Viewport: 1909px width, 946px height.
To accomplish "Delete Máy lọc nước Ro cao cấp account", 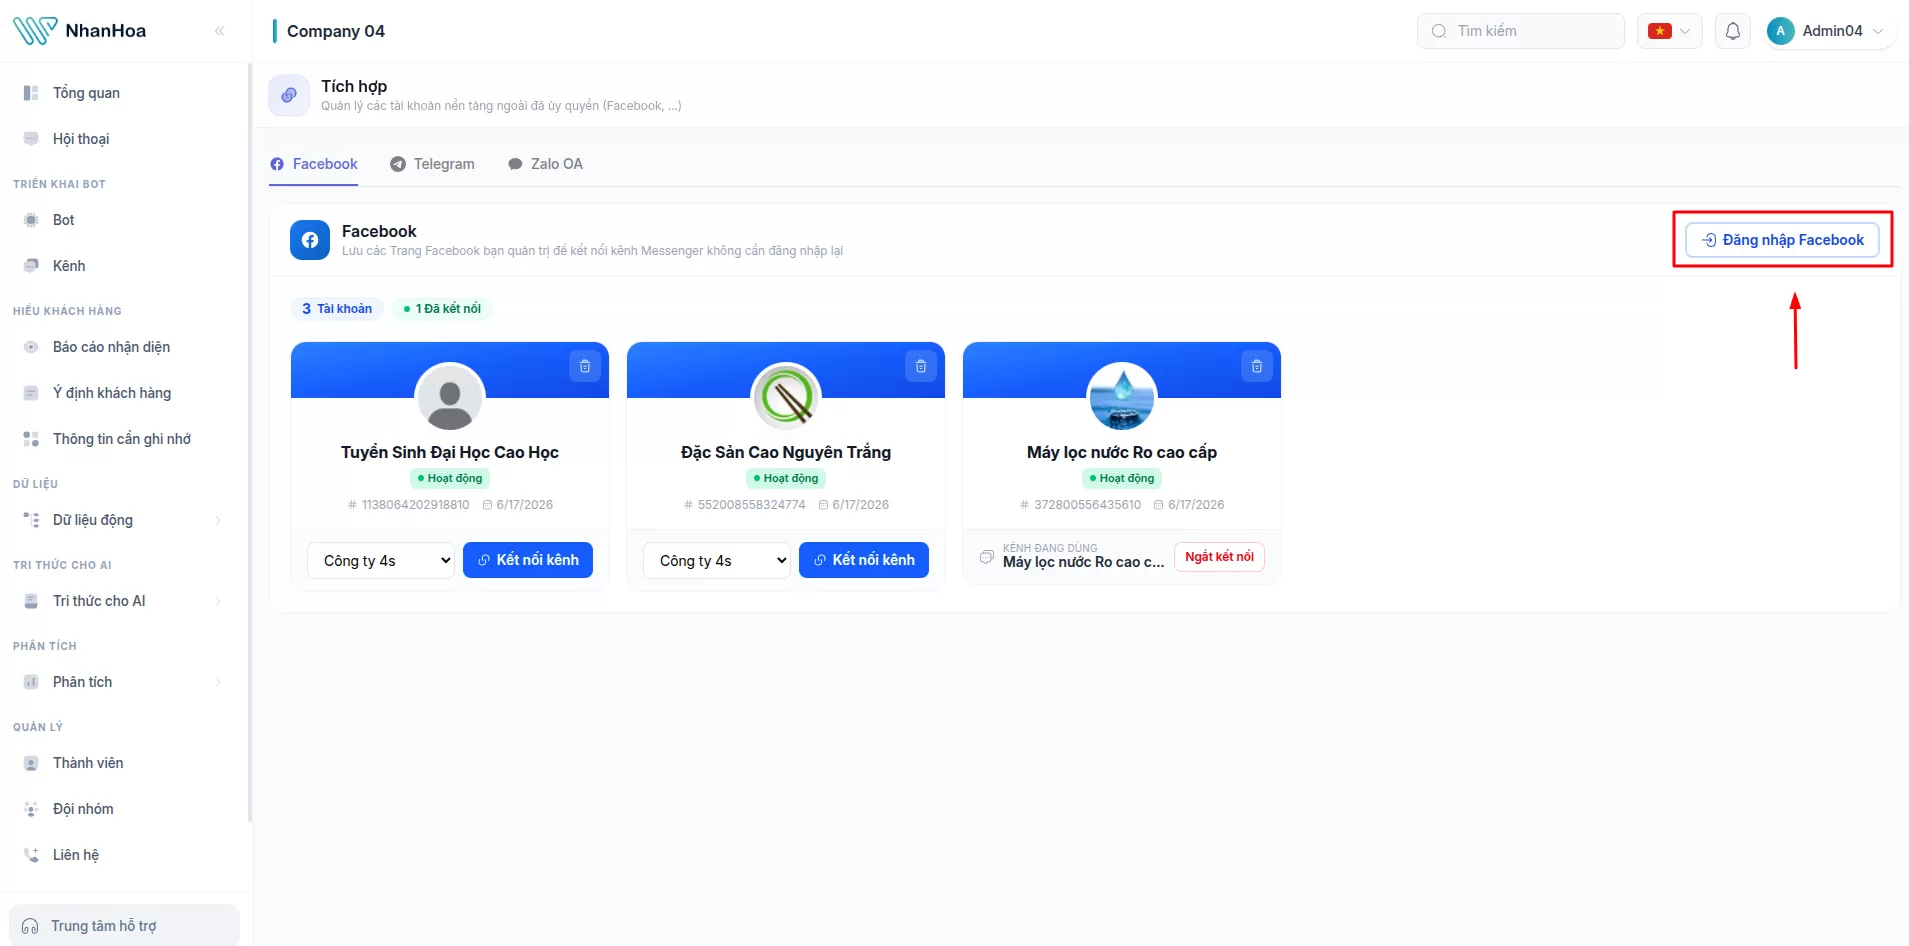I will point(1257,367).
